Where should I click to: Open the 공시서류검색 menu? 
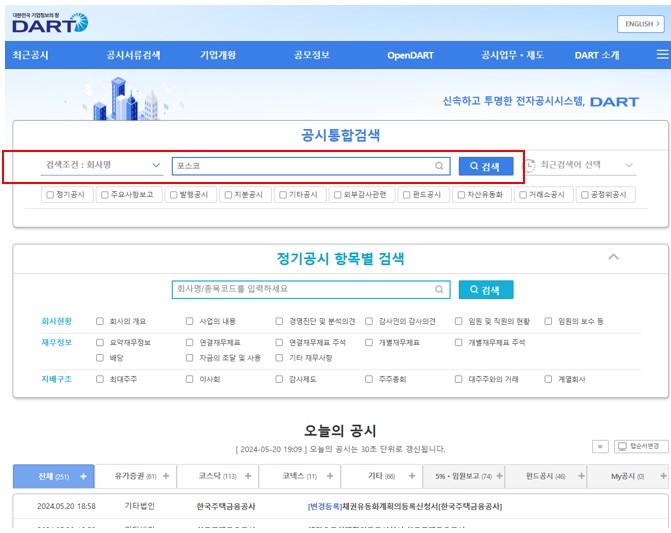tap(134, 55)
